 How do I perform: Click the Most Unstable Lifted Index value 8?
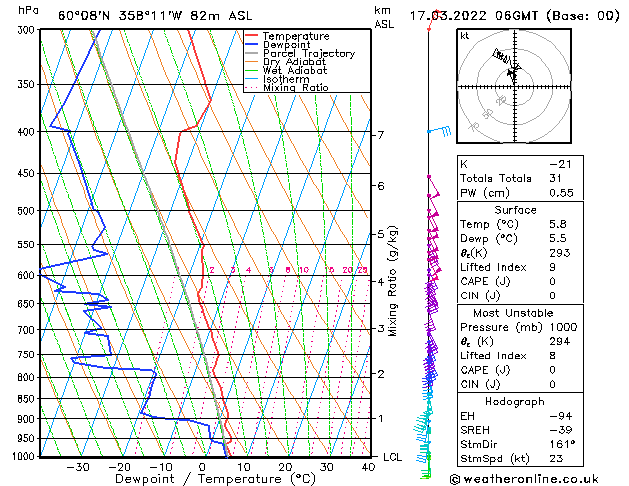[x=552, y=356]
